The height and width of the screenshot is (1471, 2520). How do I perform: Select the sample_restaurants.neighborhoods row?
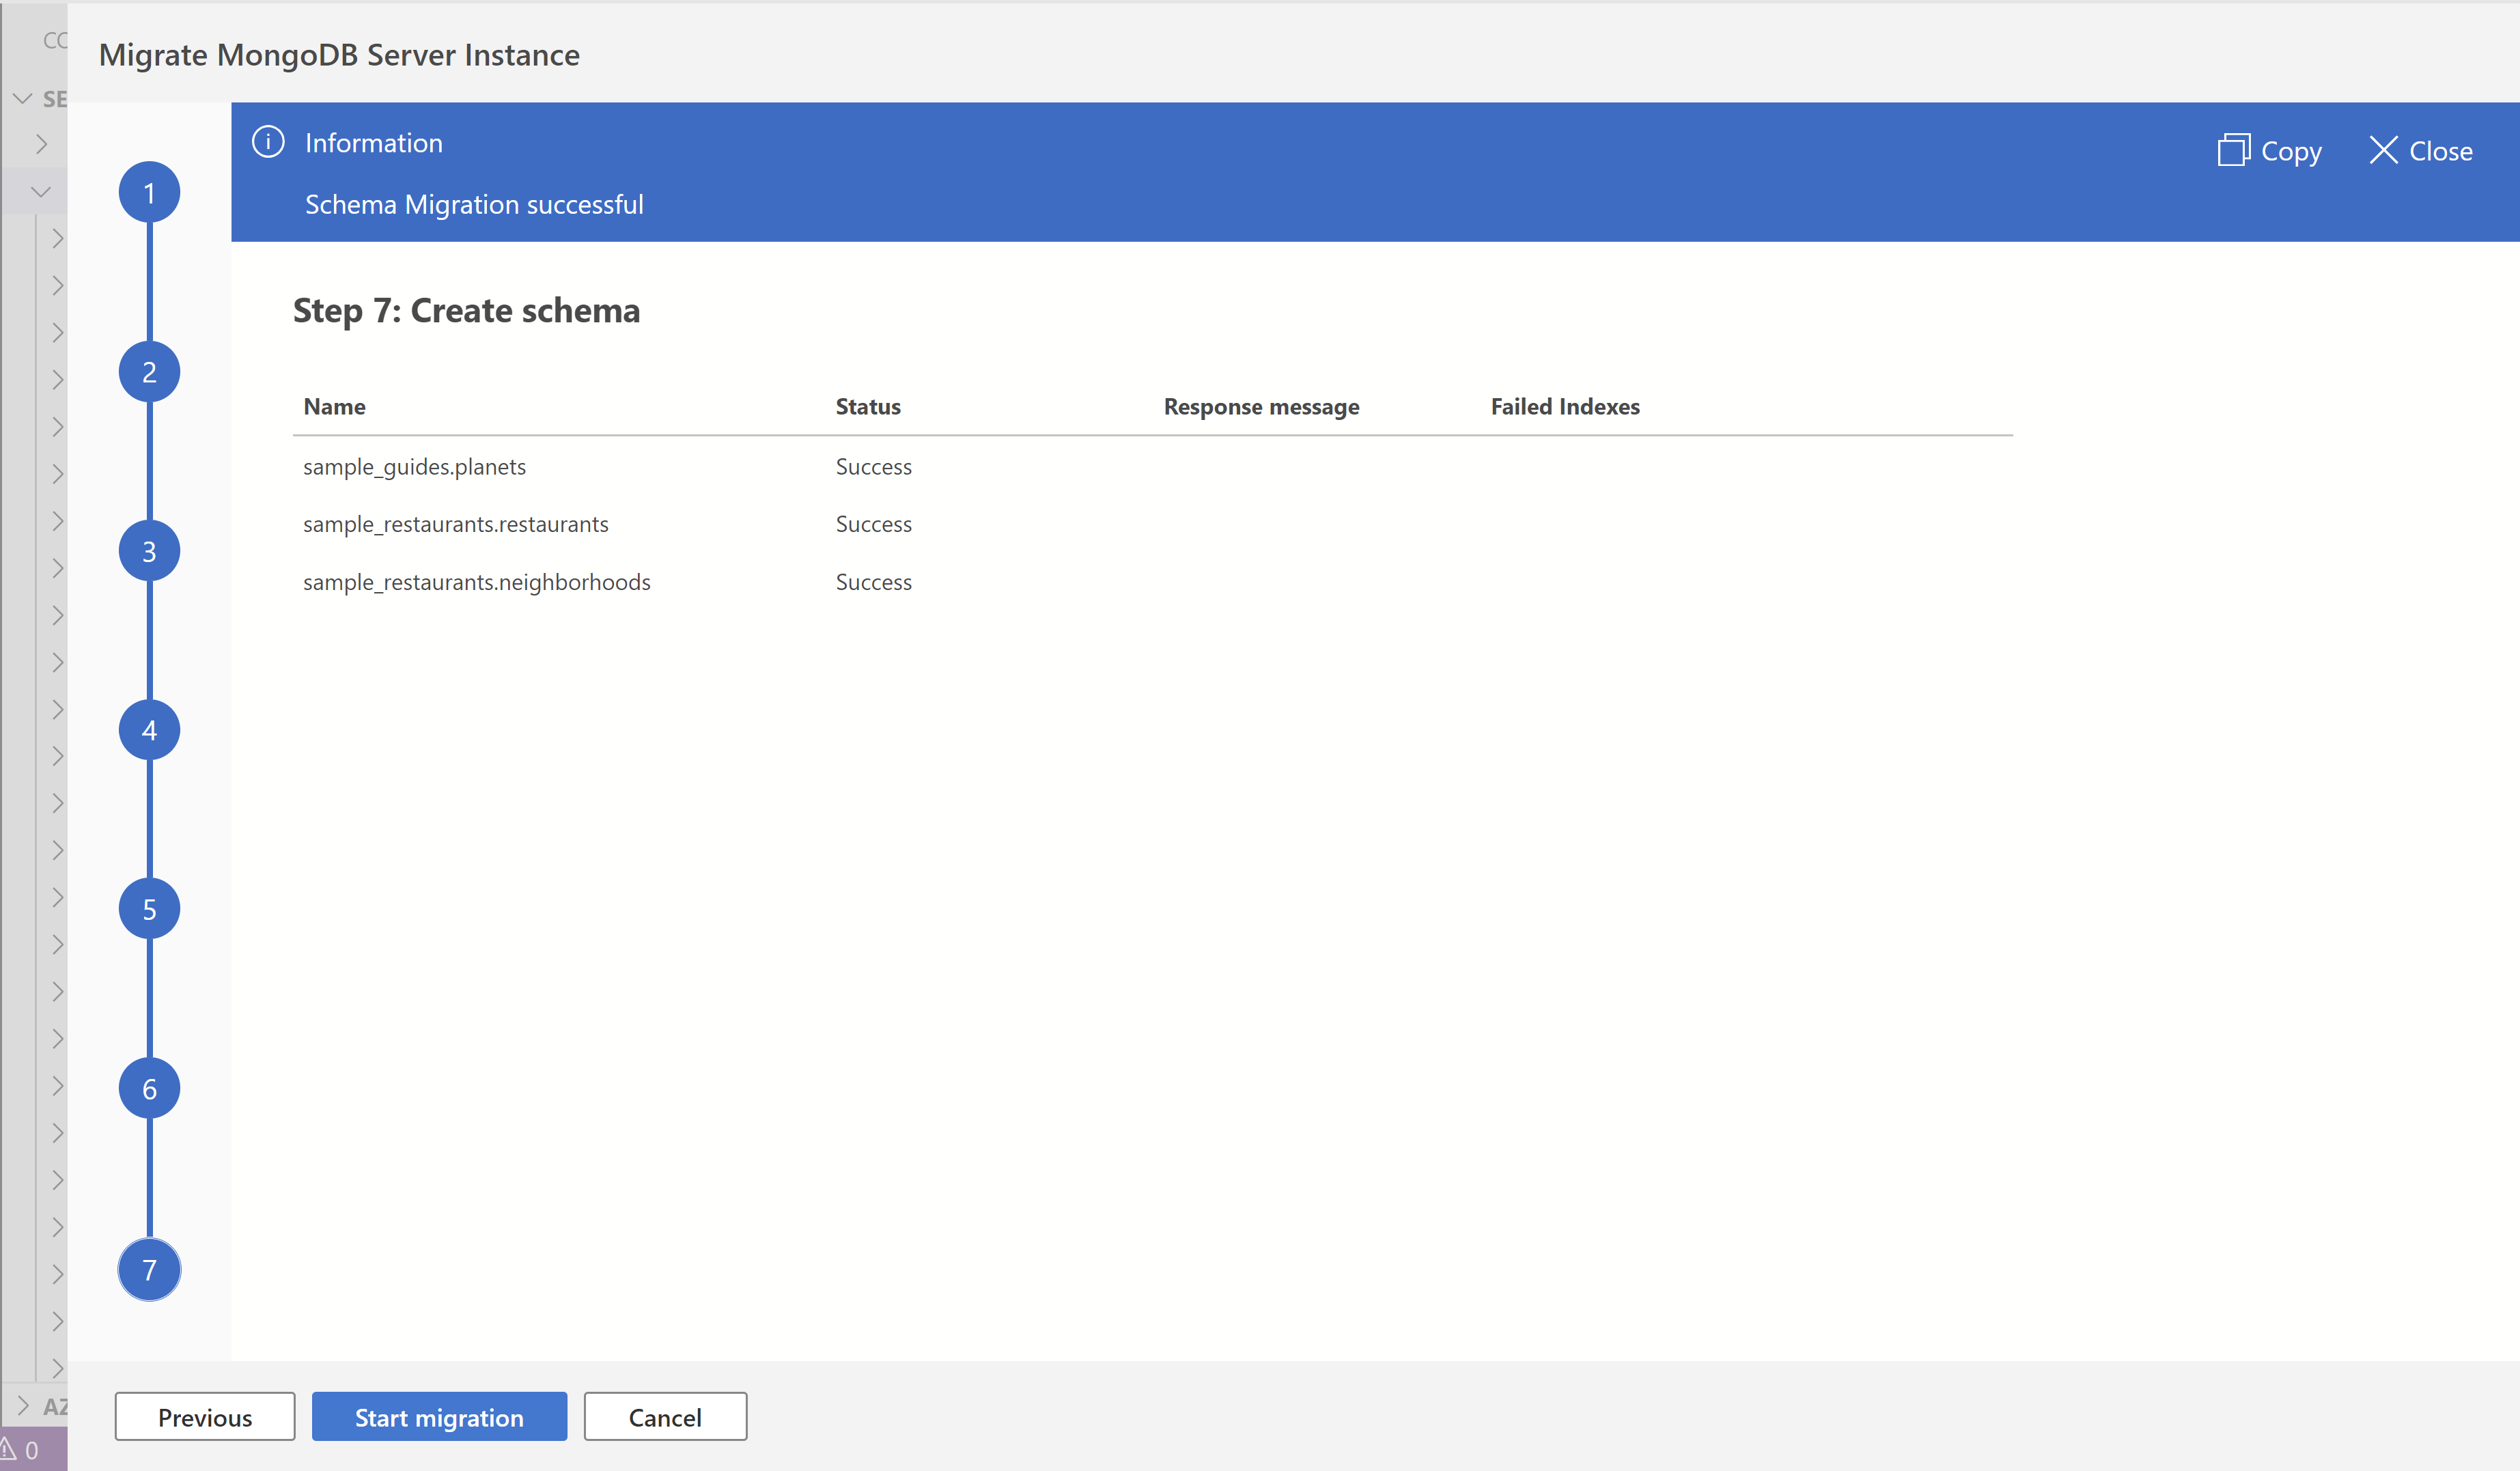[1152, 582]
